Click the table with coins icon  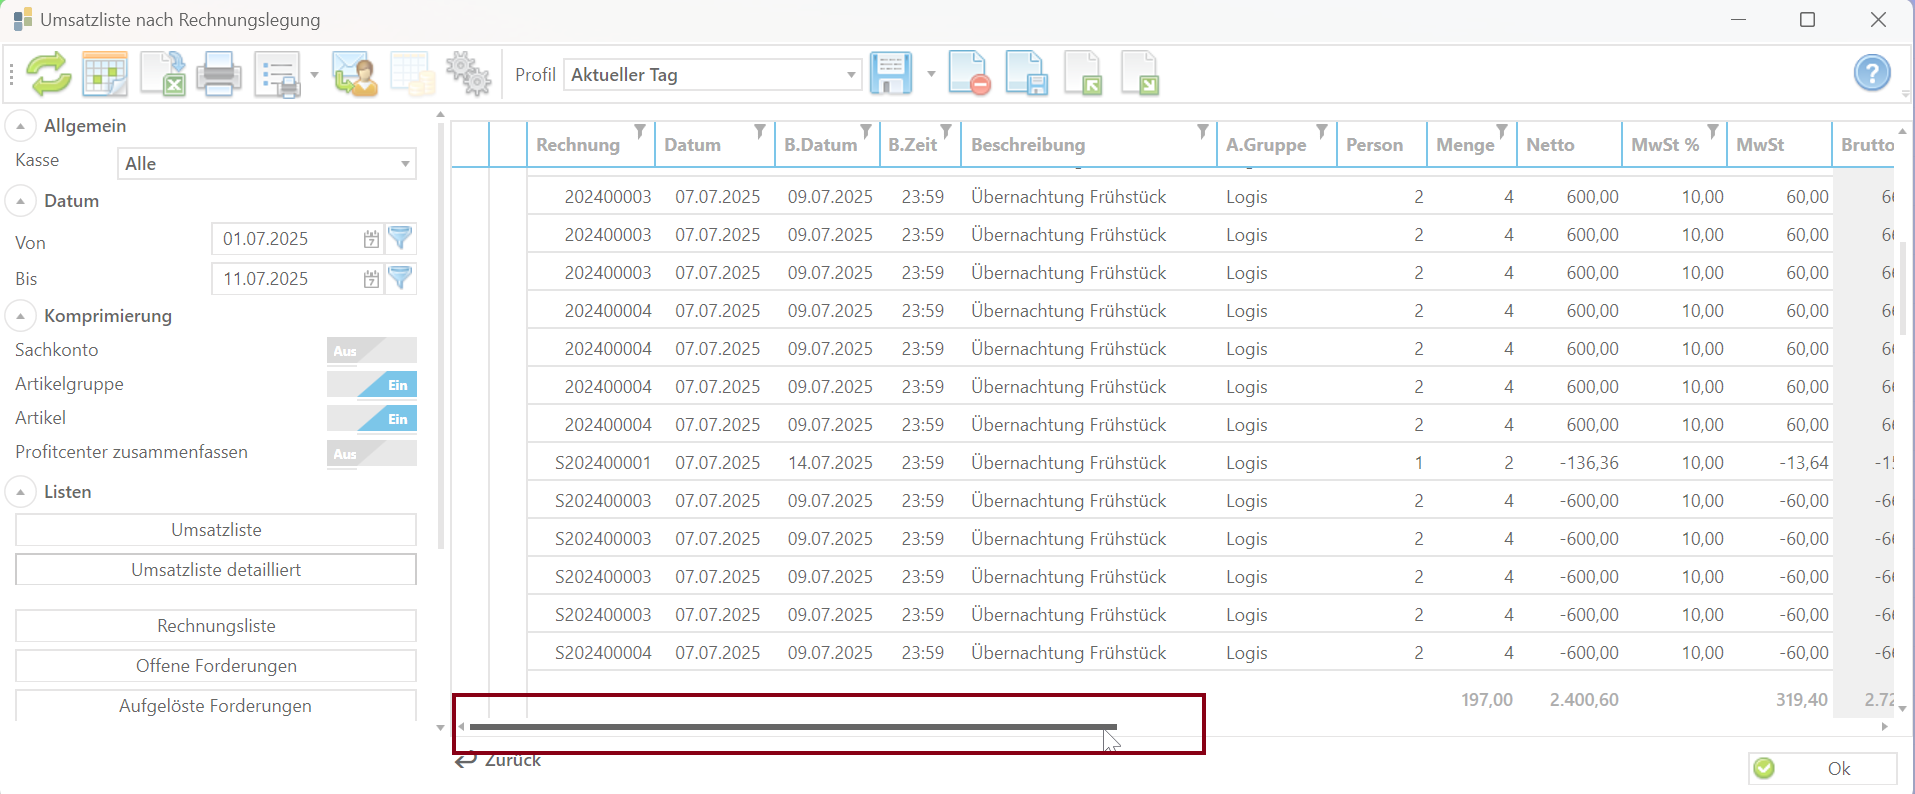(x=412, y=74)
